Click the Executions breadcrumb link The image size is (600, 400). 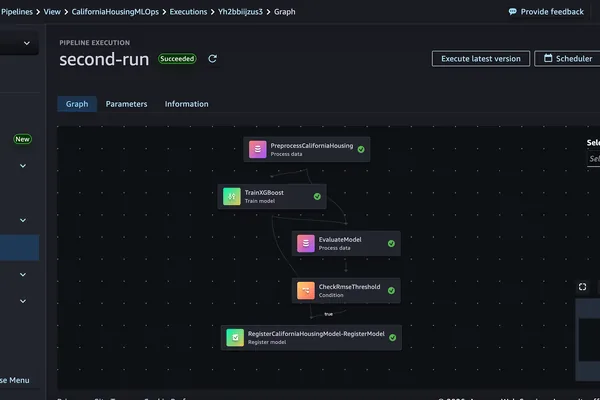point(188,12)
